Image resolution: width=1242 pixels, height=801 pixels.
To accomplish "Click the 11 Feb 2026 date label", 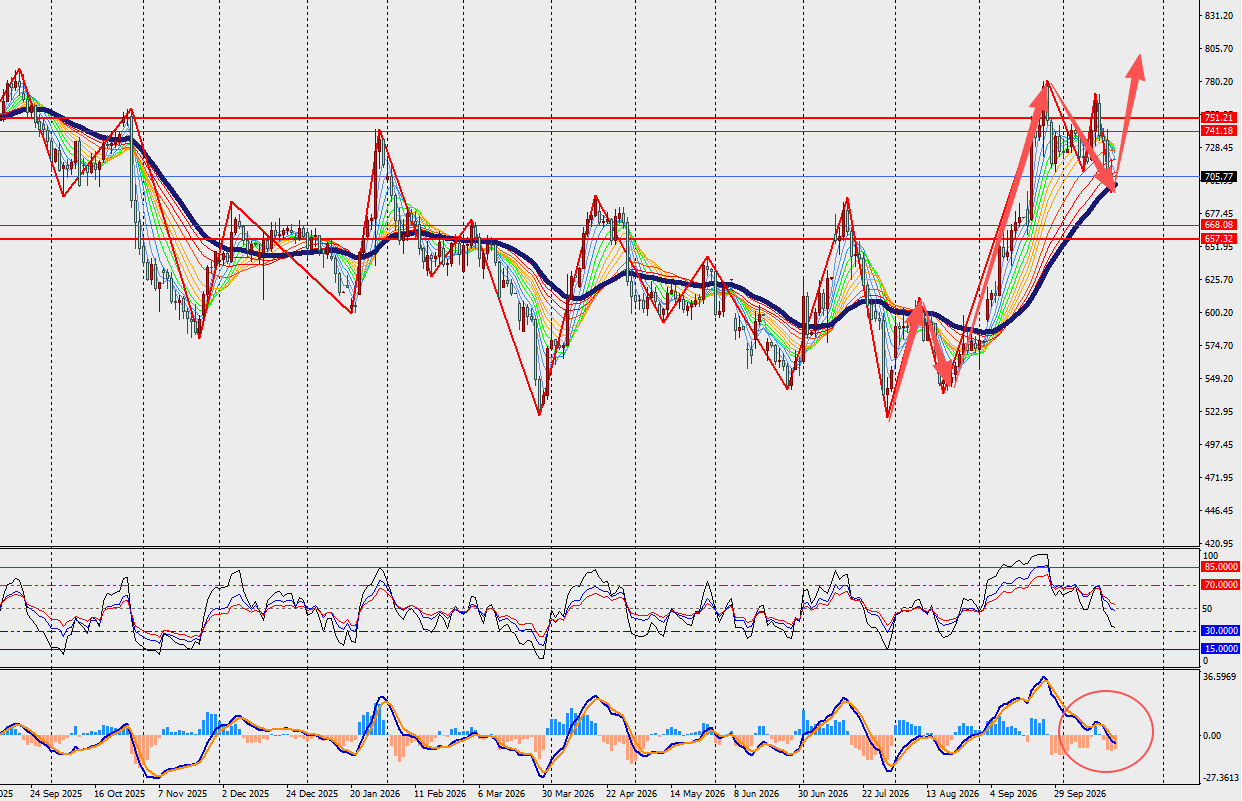I will [x=439, y=793].
